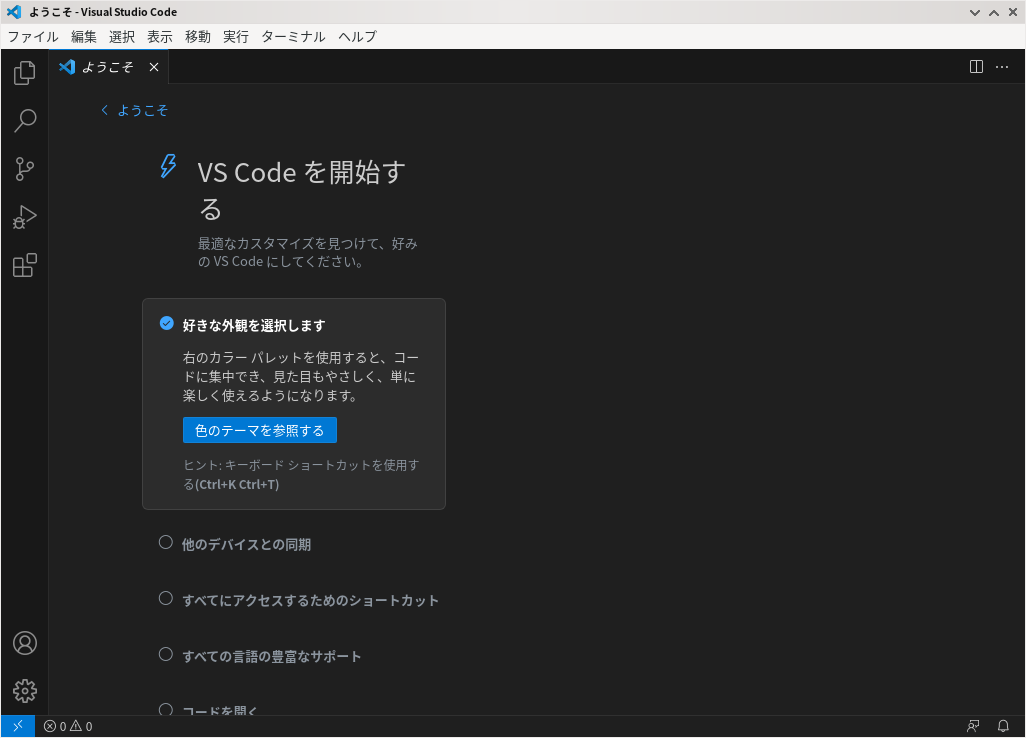This screenshot has height=738, width=1026.
Task: Go back via the ようこそ chevron link
Action: (134, 111)
